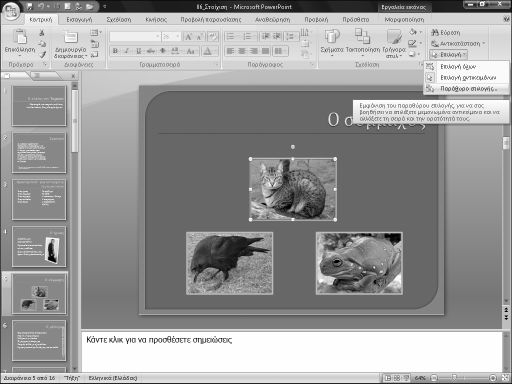The image size is (512, 384).
Task: Click the Quick Styles (Γρήγορα στυλ) icon
Action: click(394, 37)
